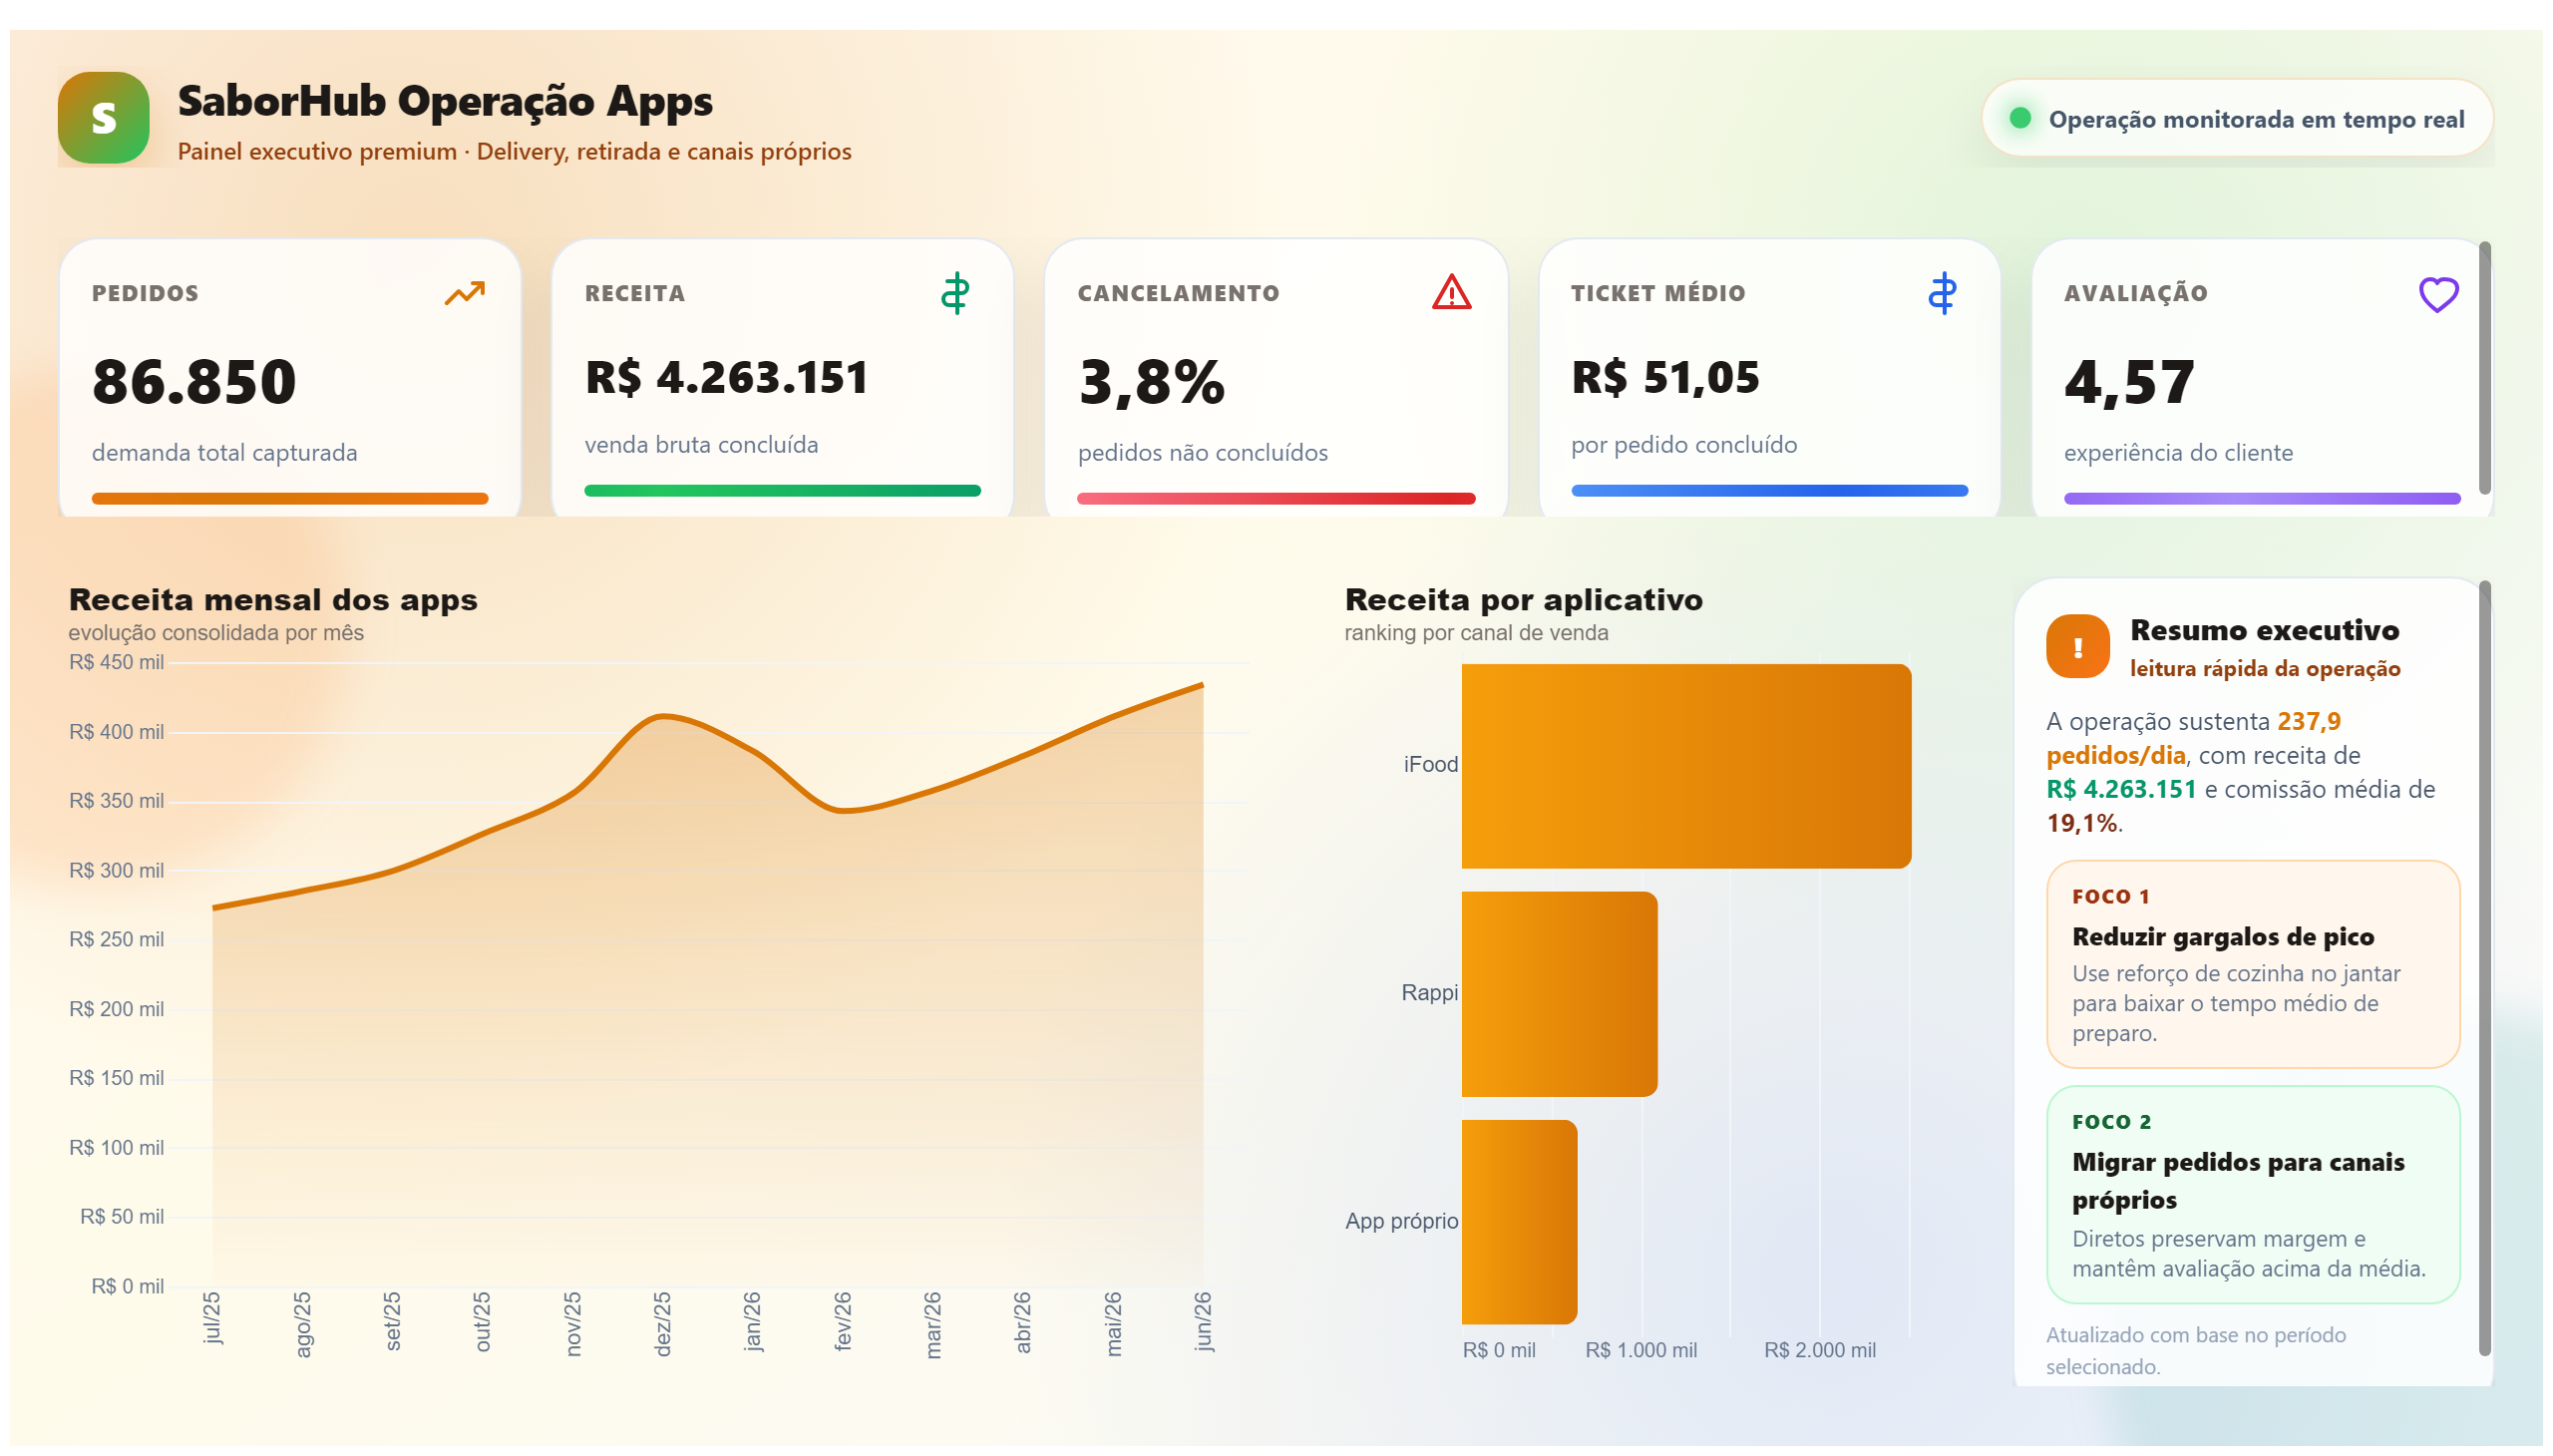Click the 'R$ 2.000 mil' x-axis label
Screen dimensions: 2553x1456
pos(1819,1350)
